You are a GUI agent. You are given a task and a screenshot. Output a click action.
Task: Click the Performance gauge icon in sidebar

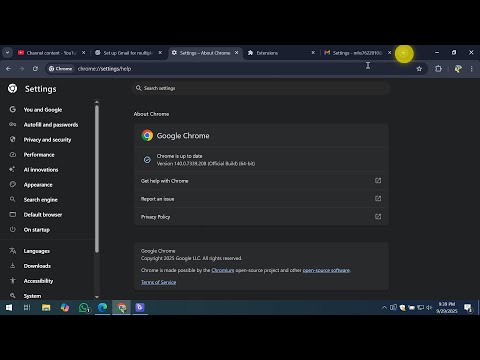coord(13,154)
